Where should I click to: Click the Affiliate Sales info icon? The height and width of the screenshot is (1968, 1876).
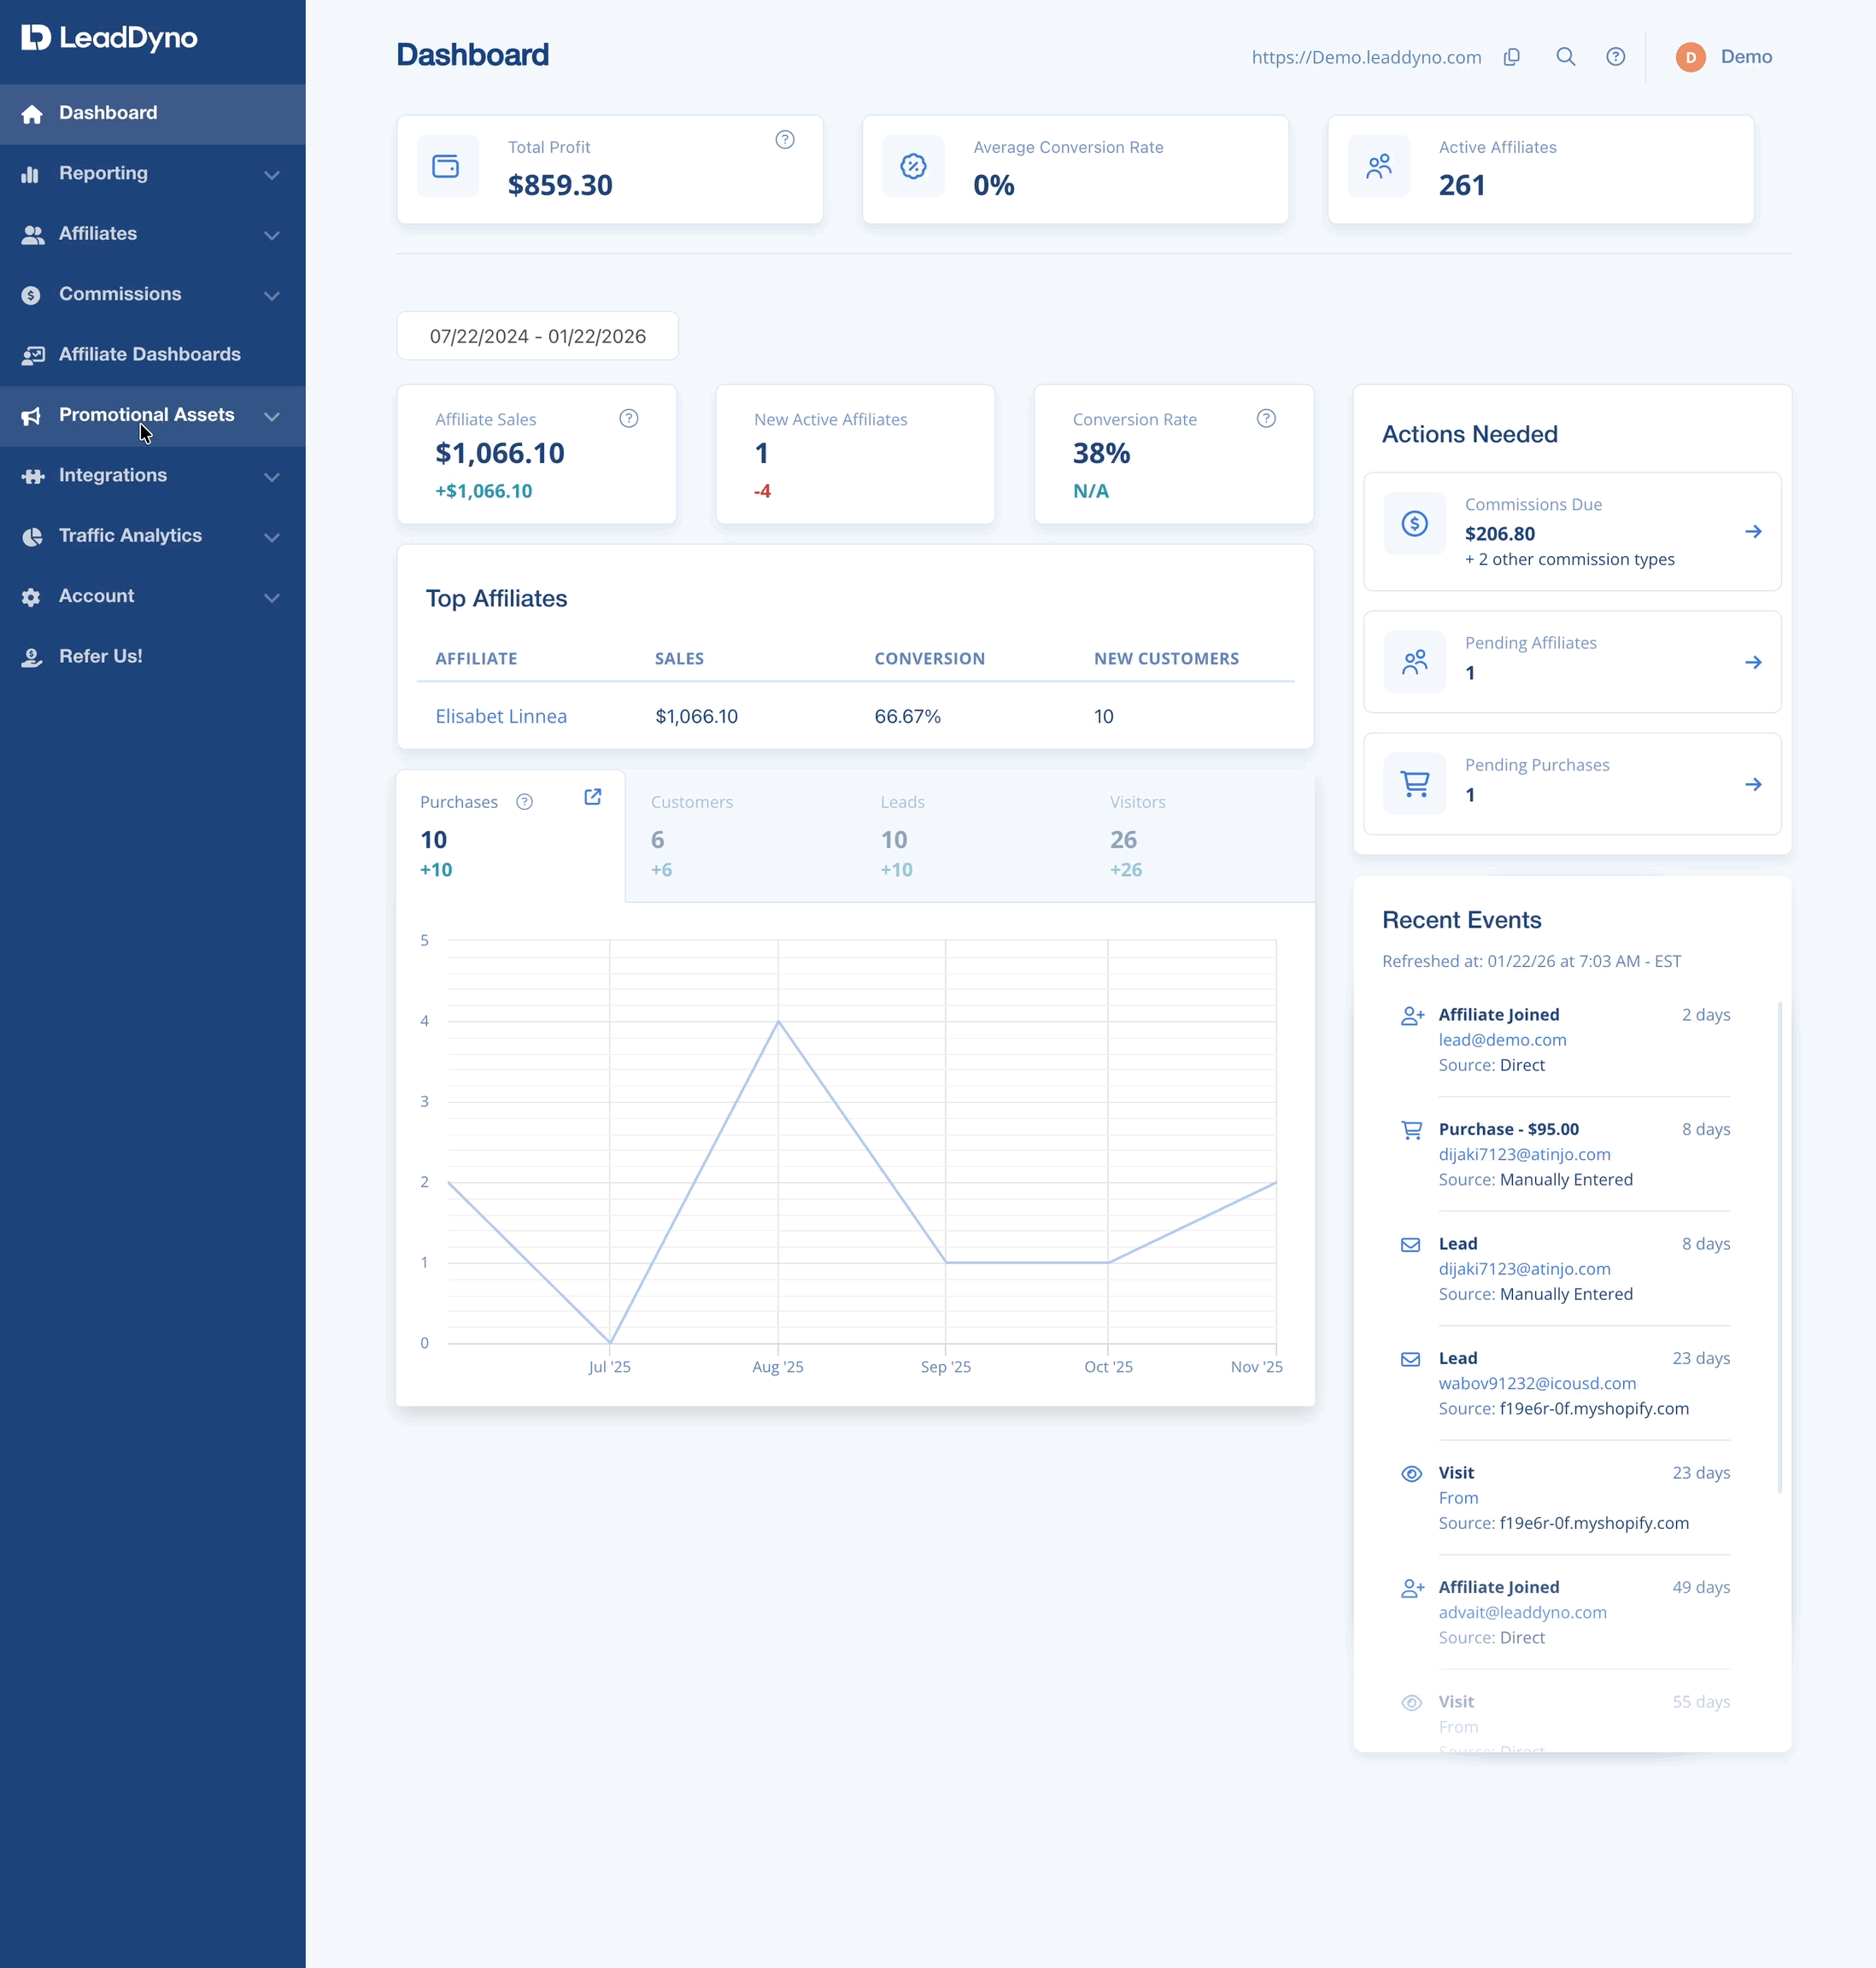coord(628,418)
